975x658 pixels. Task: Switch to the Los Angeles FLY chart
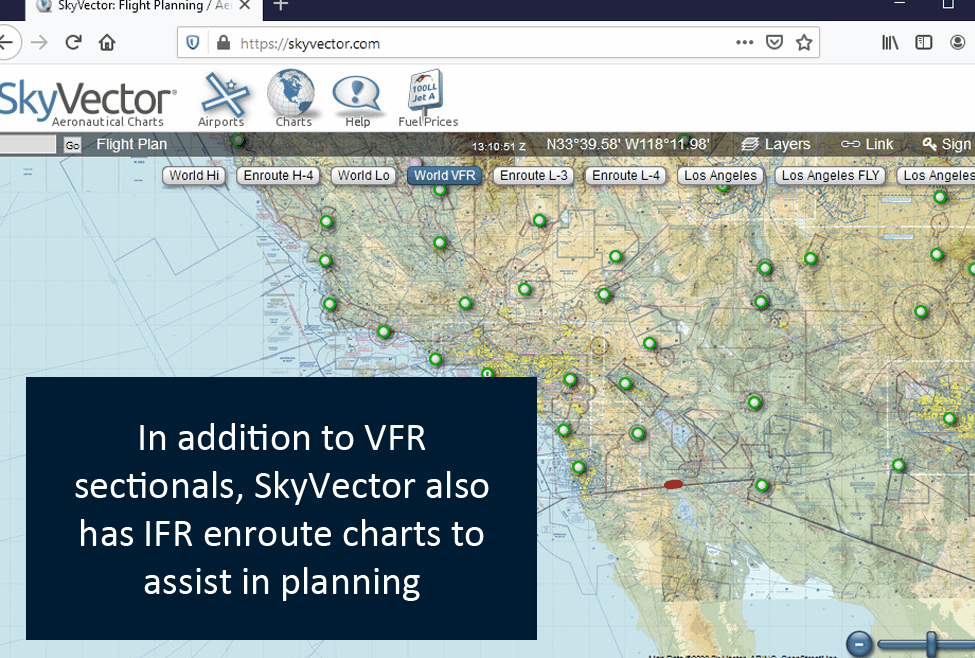(830, 175)
